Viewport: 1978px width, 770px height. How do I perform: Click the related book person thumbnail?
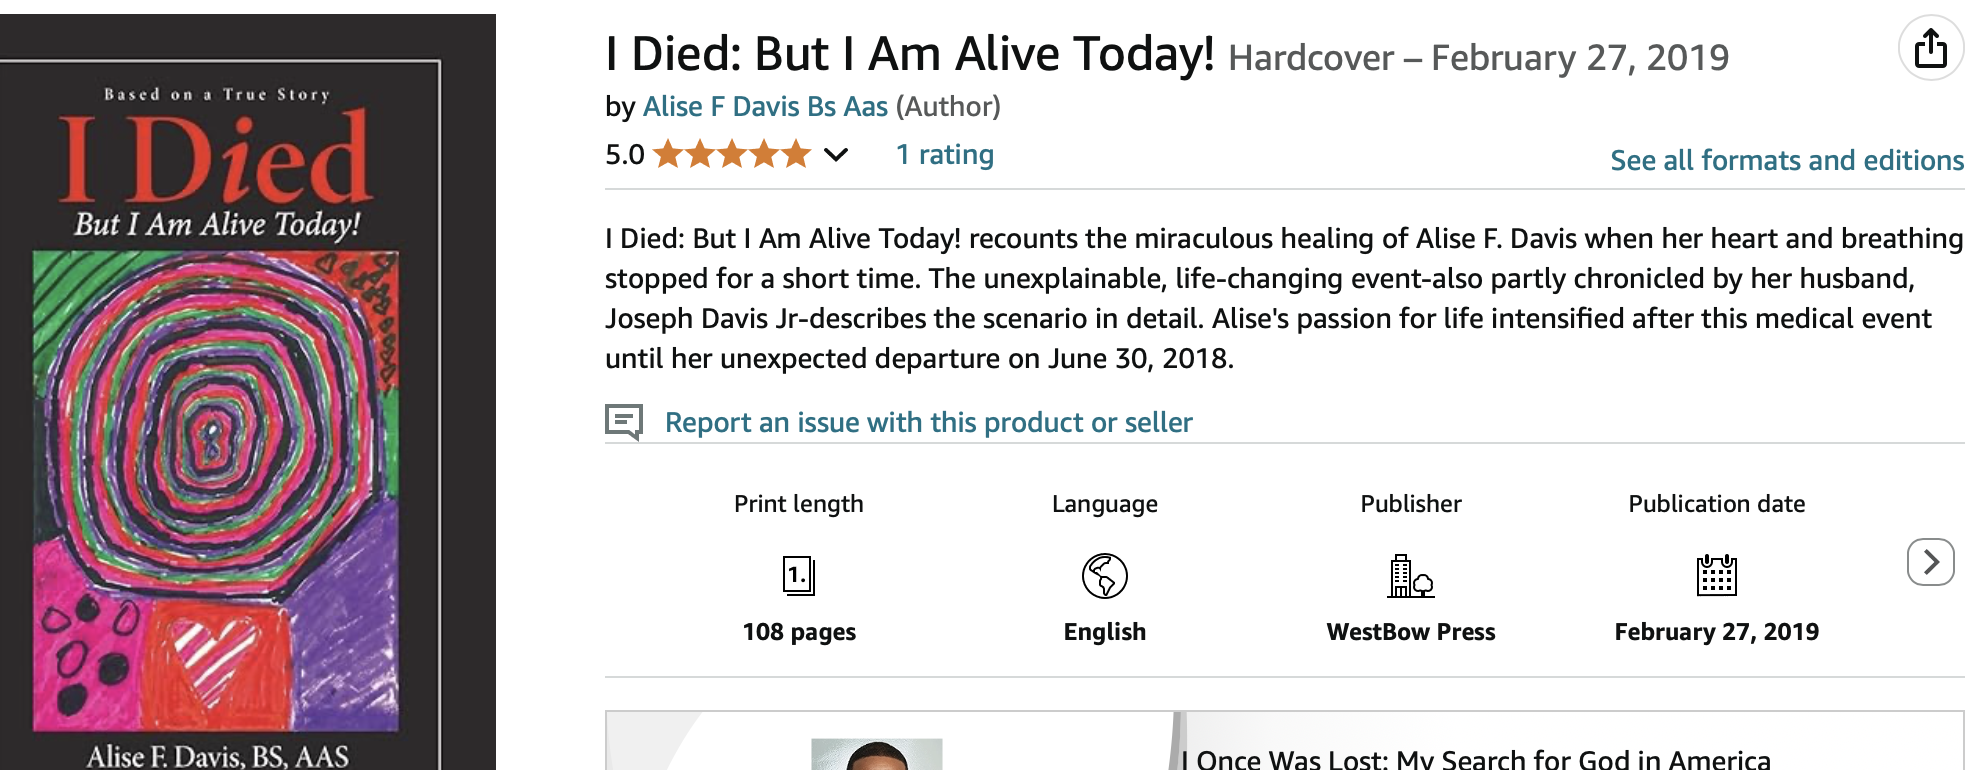[876, 754]
